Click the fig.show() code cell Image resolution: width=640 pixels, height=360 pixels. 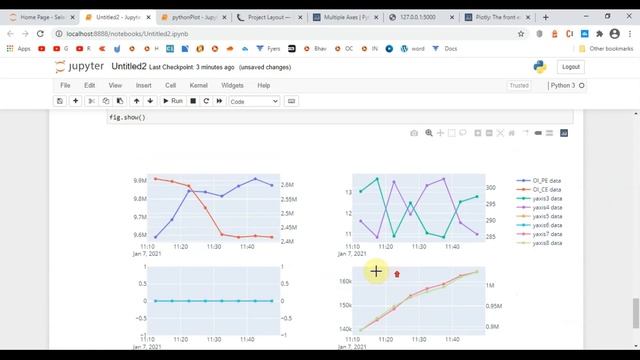tap(340, 118)
